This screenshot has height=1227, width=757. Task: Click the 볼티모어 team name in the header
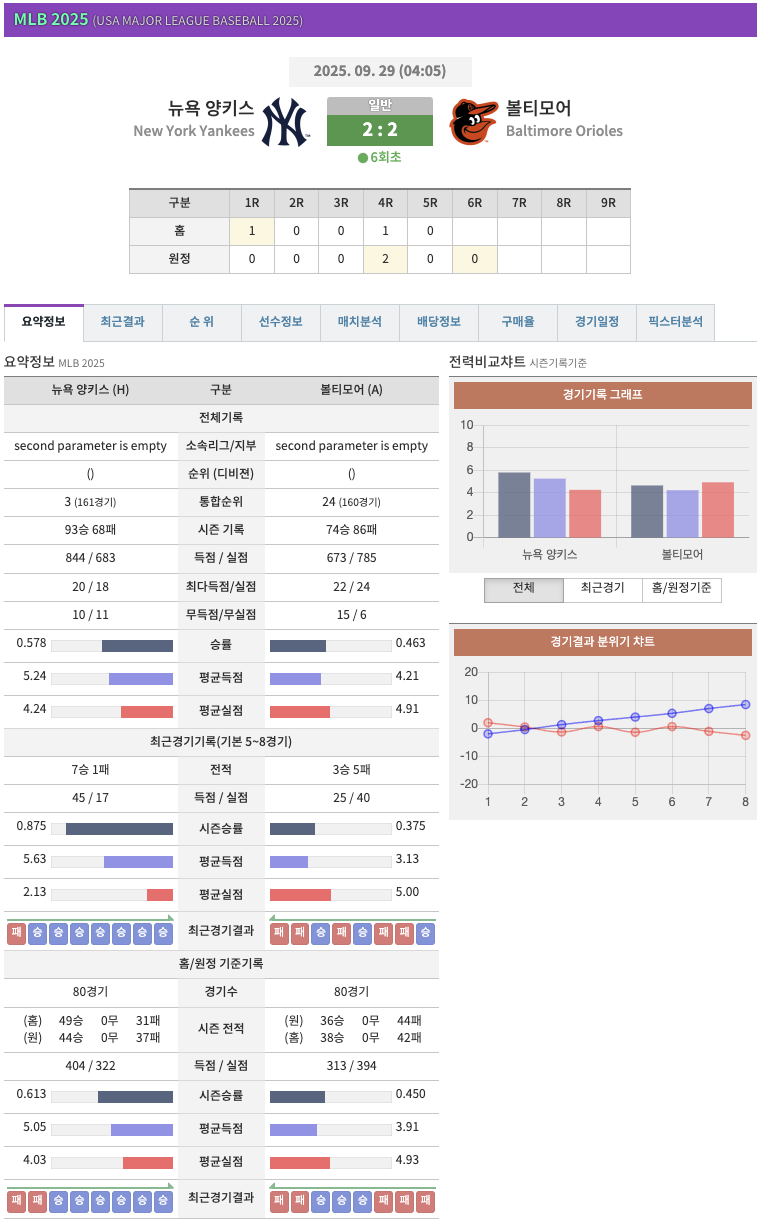[x=538, y=108]
